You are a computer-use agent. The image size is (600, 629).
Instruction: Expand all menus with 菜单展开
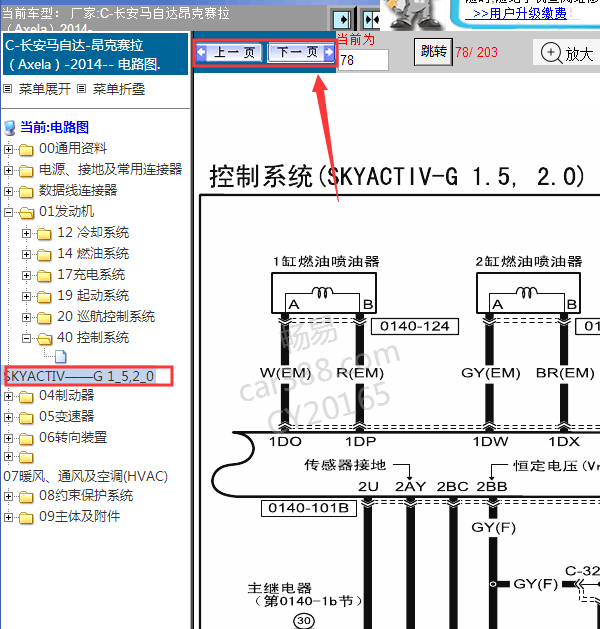[45, 89]
